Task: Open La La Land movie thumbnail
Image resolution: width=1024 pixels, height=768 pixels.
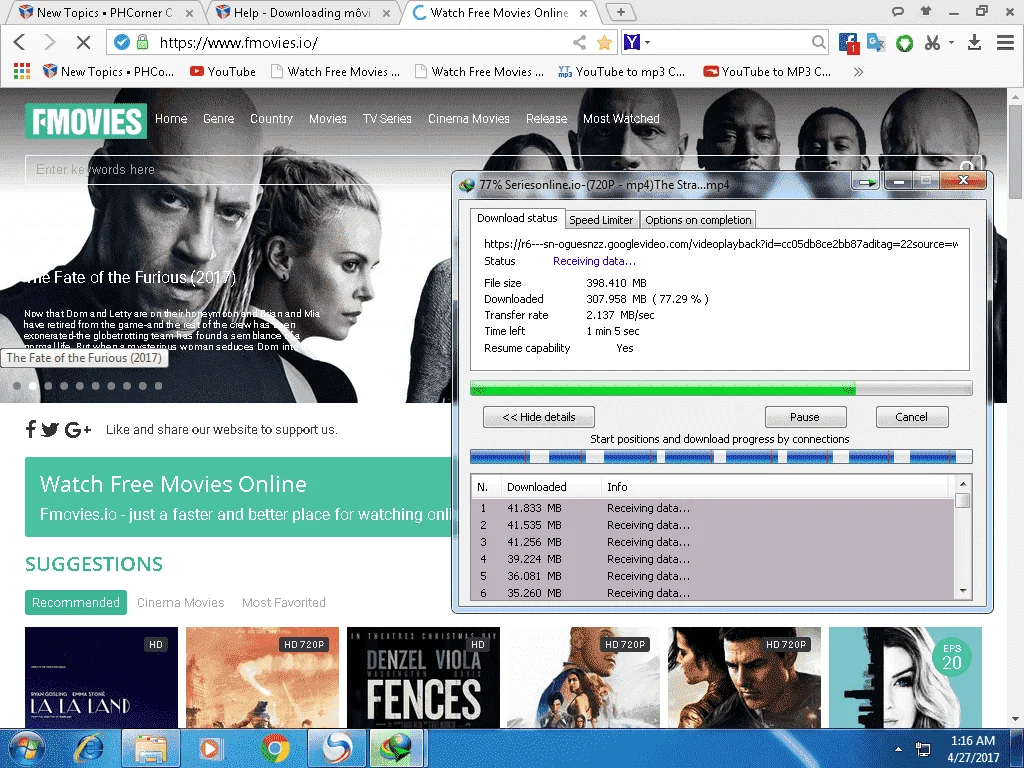Action: click(x=101, y=677)
